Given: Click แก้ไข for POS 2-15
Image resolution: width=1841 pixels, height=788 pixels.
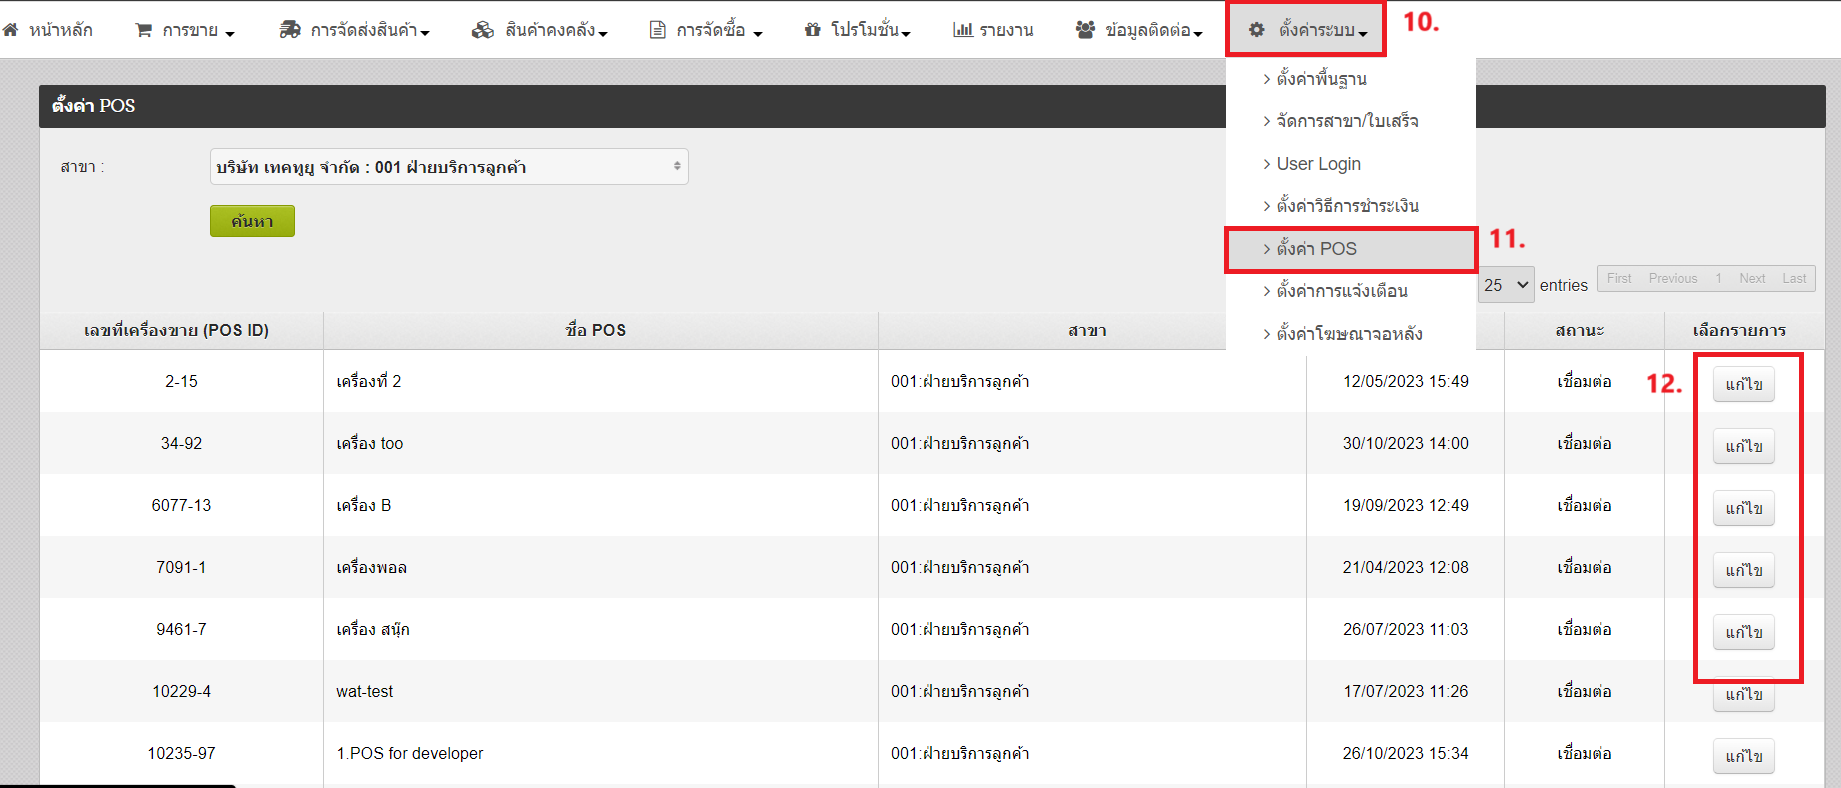Looking at the screenshot, I should (1744, 384).
